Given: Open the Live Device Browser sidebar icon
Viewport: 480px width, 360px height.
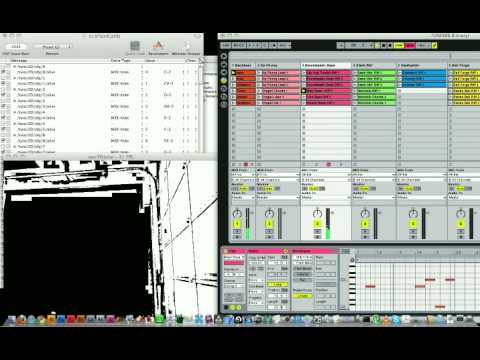Looking at the screenshot, I should tap(224, 65).
